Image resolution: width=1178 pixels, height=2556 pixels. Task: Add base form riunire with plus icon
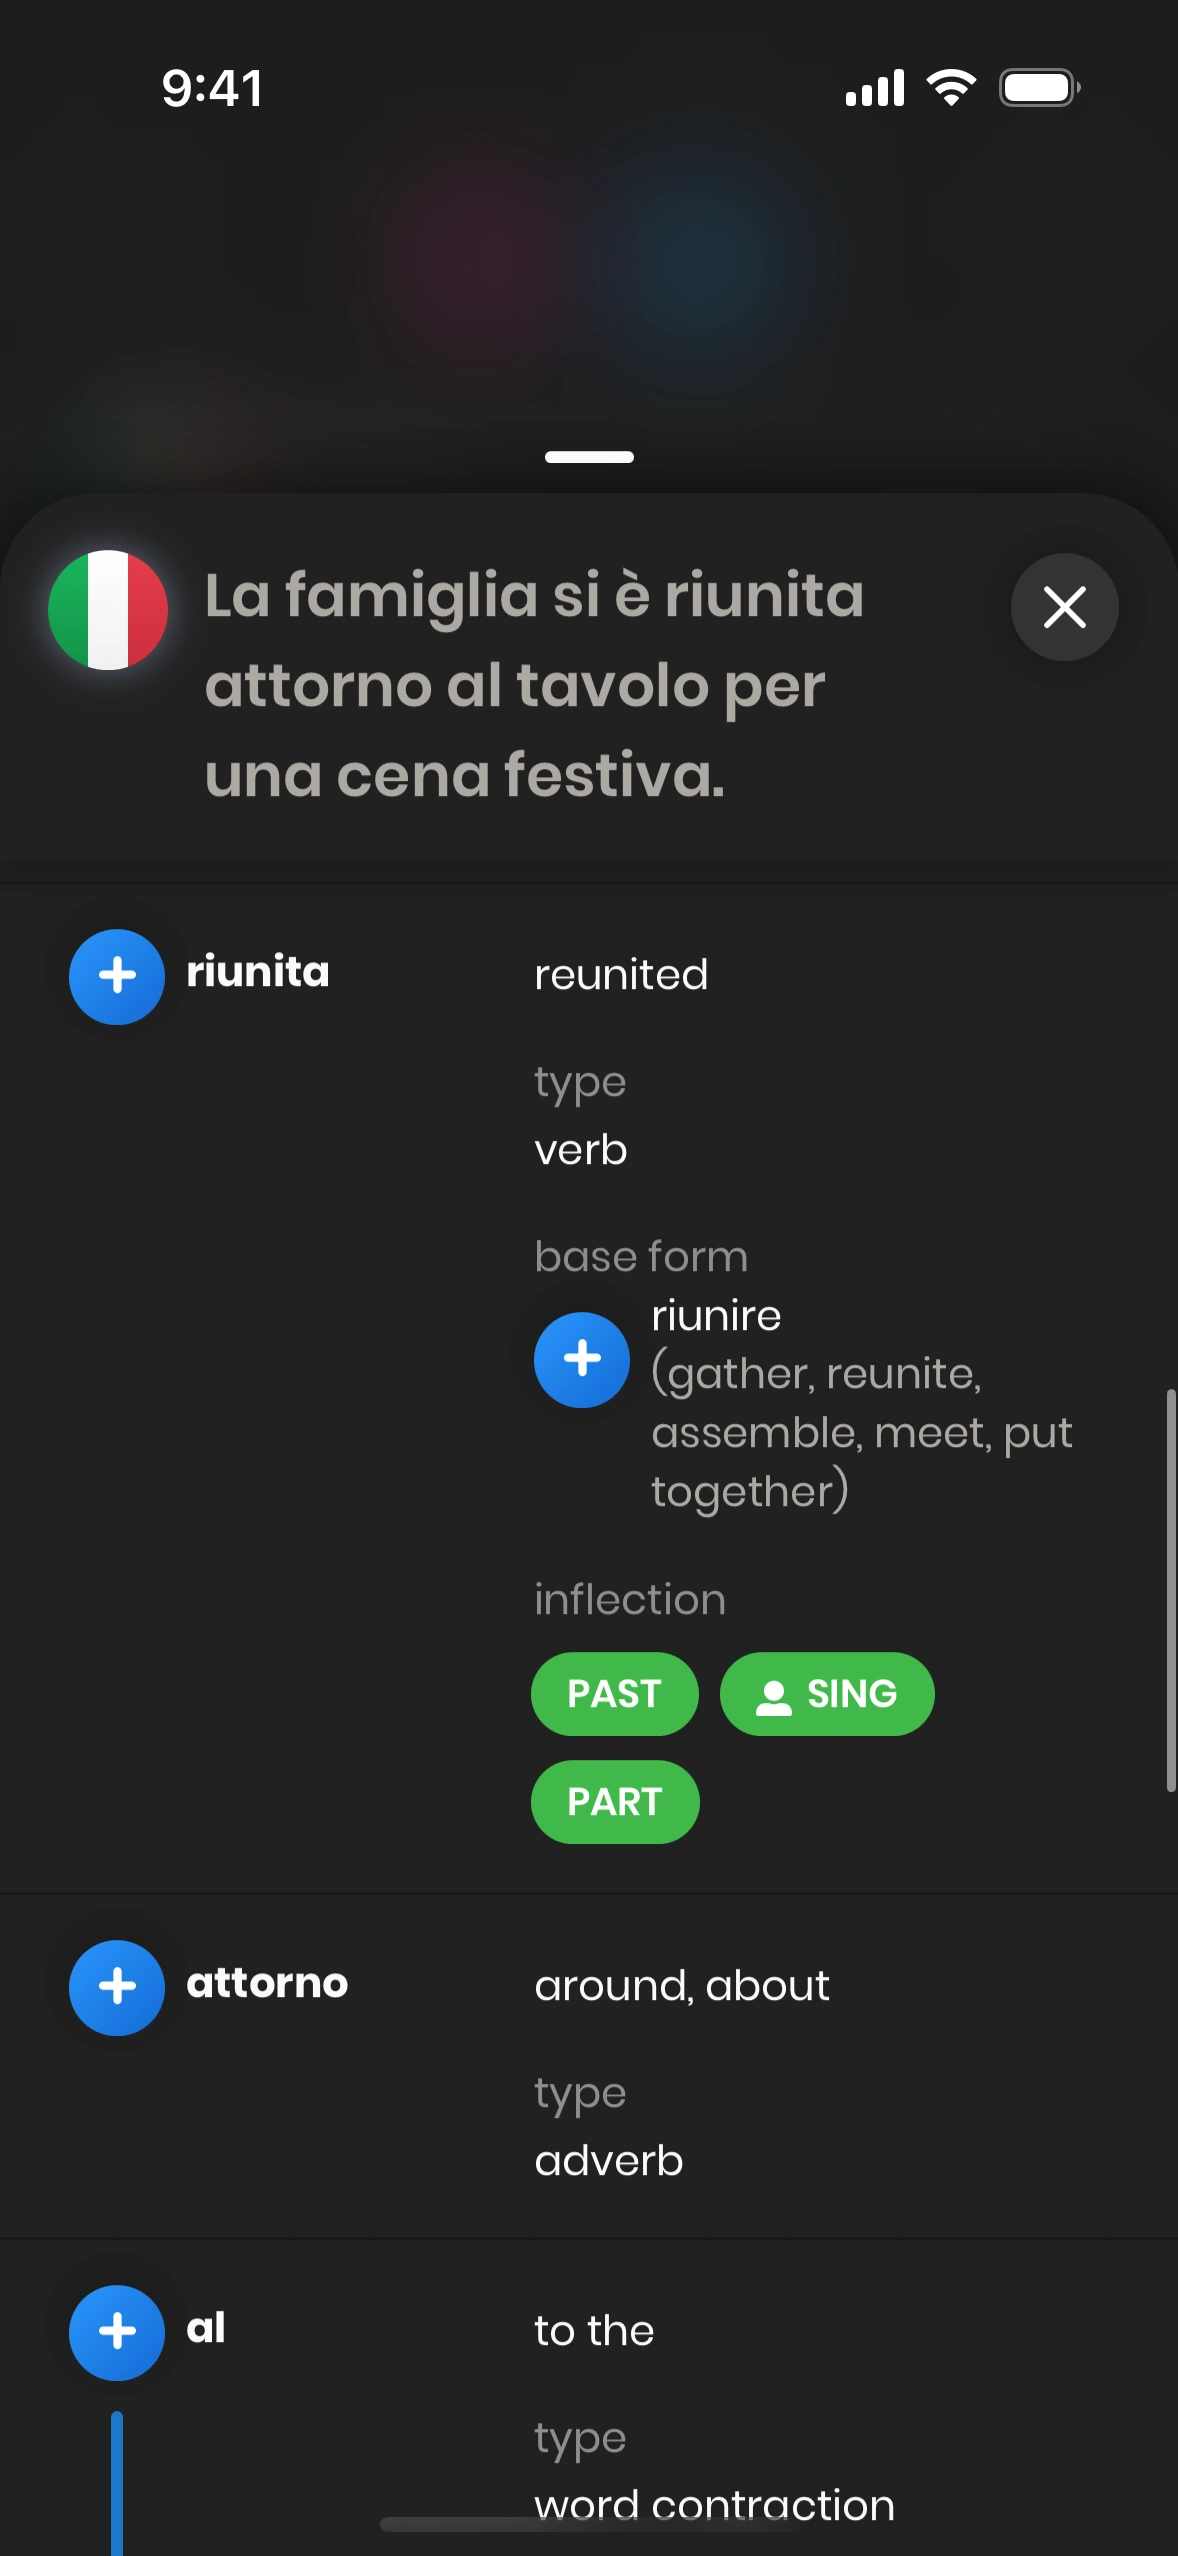[581, 1359]
